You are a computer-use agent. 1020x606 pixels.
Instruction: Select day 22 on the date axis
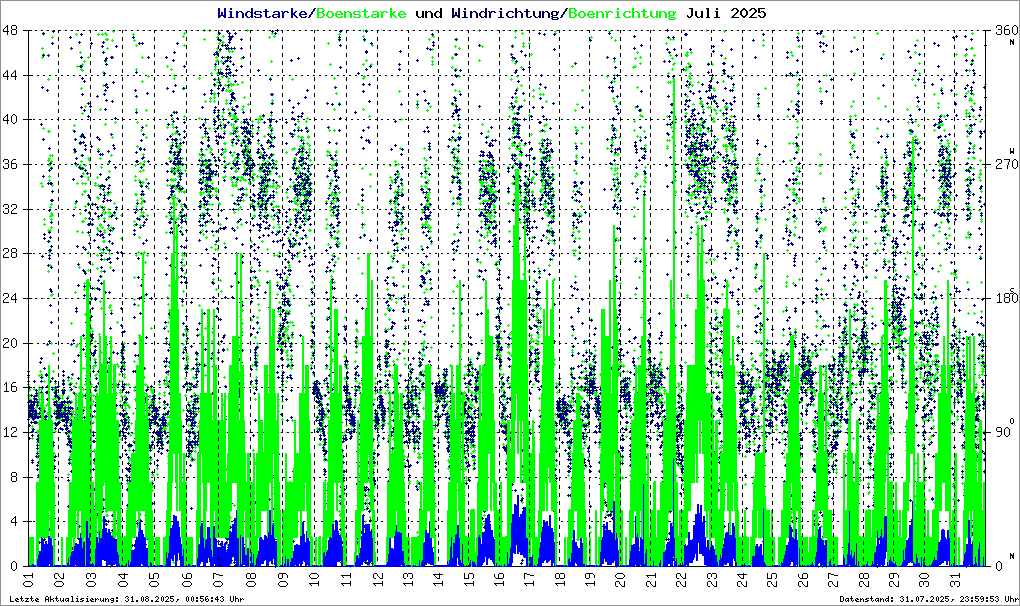682,579
